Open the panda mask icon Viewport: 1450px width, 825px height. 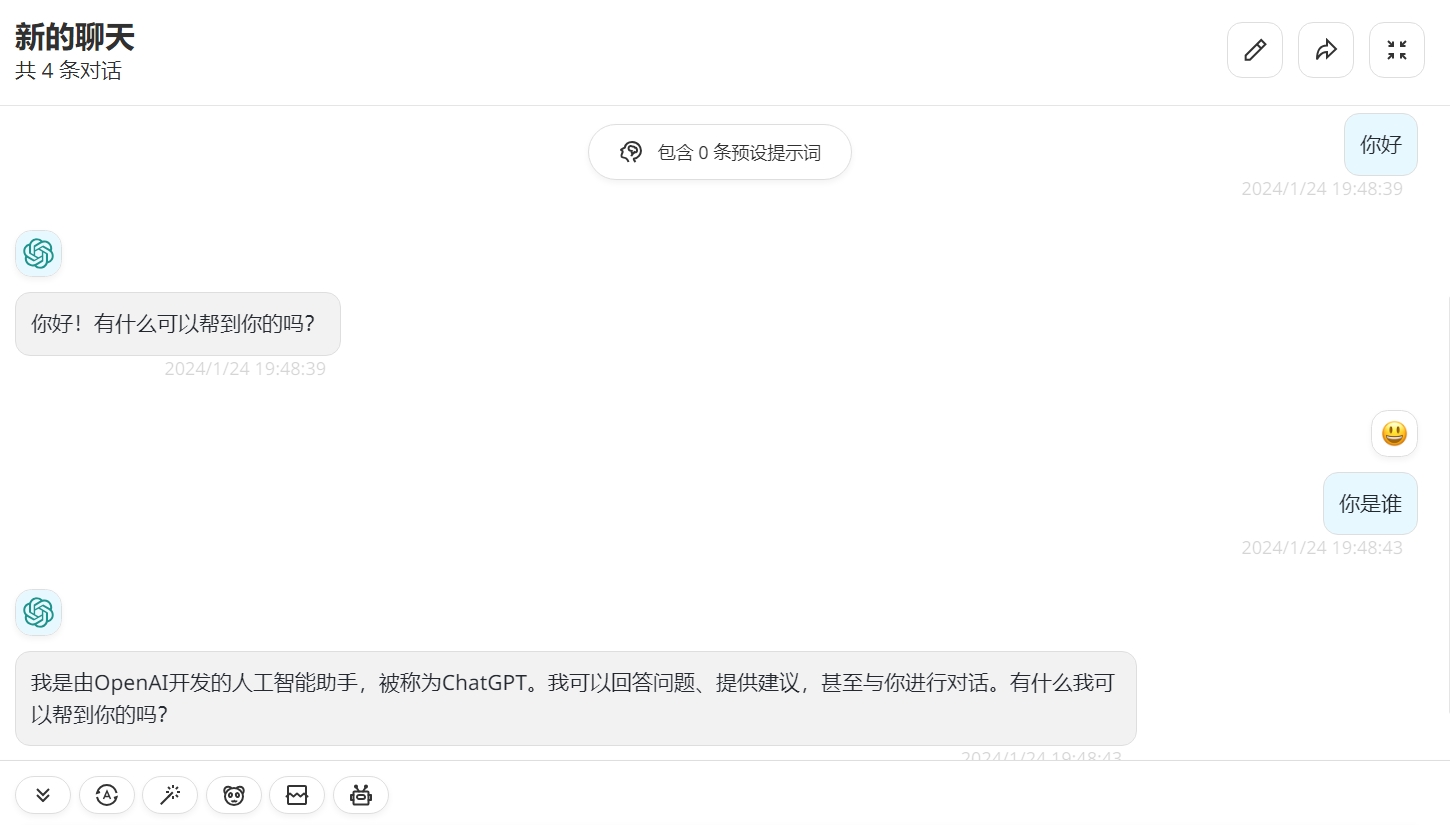click(x=234, y=795)
